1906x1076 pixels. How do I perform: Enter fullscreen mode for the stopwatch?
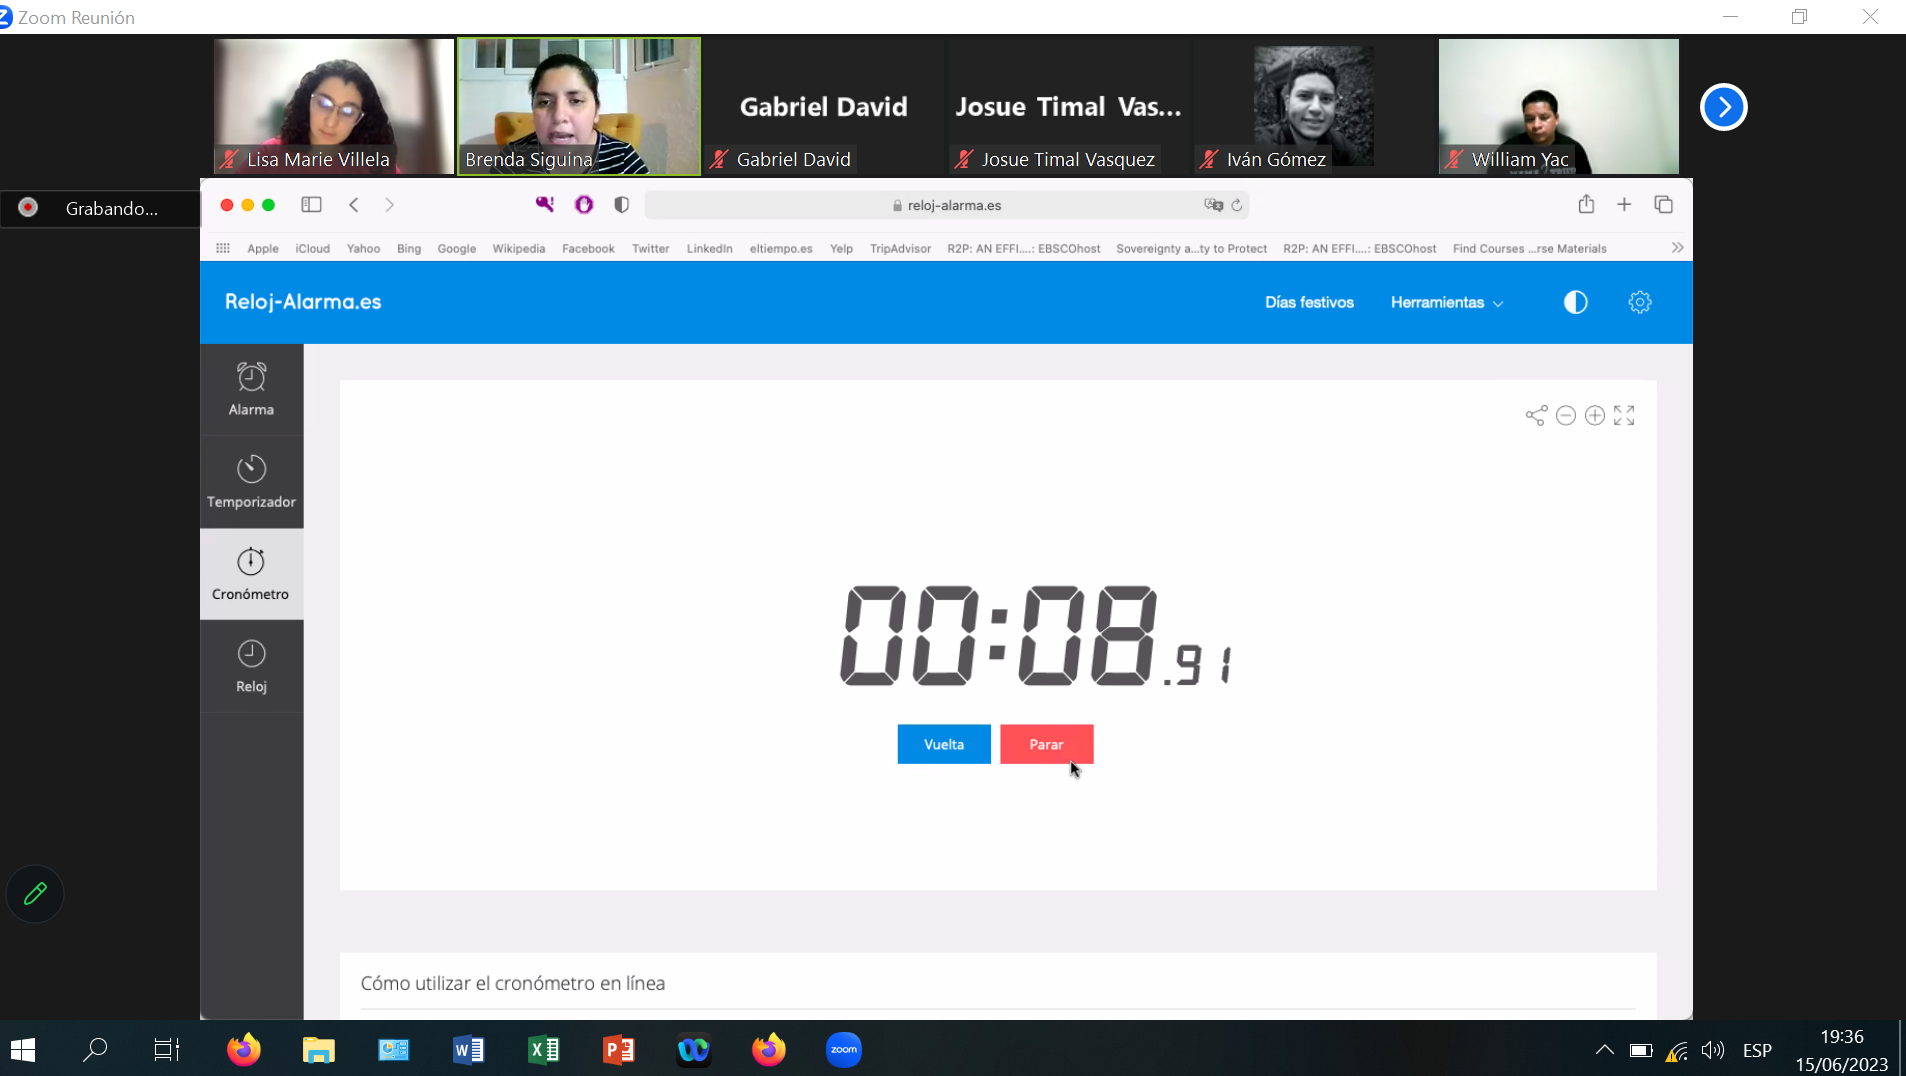point(1624,416)
